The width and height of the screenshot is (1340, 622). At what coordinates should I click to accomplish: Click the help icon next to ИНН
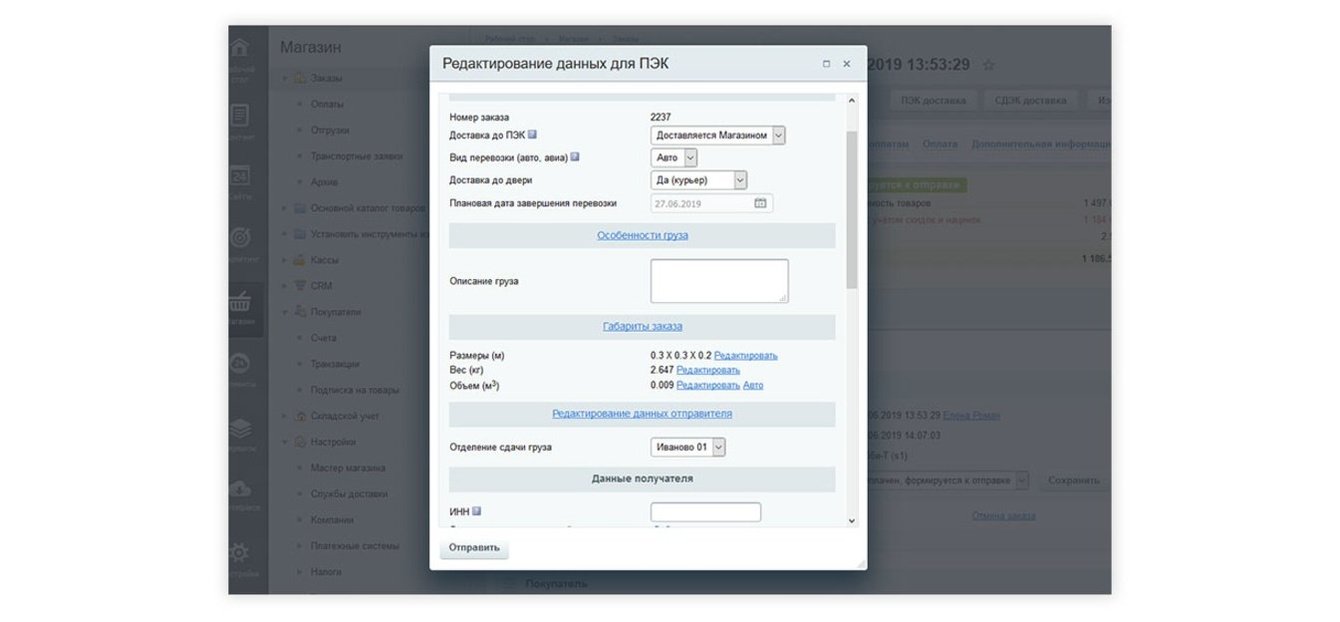click(x=477, y=511)
